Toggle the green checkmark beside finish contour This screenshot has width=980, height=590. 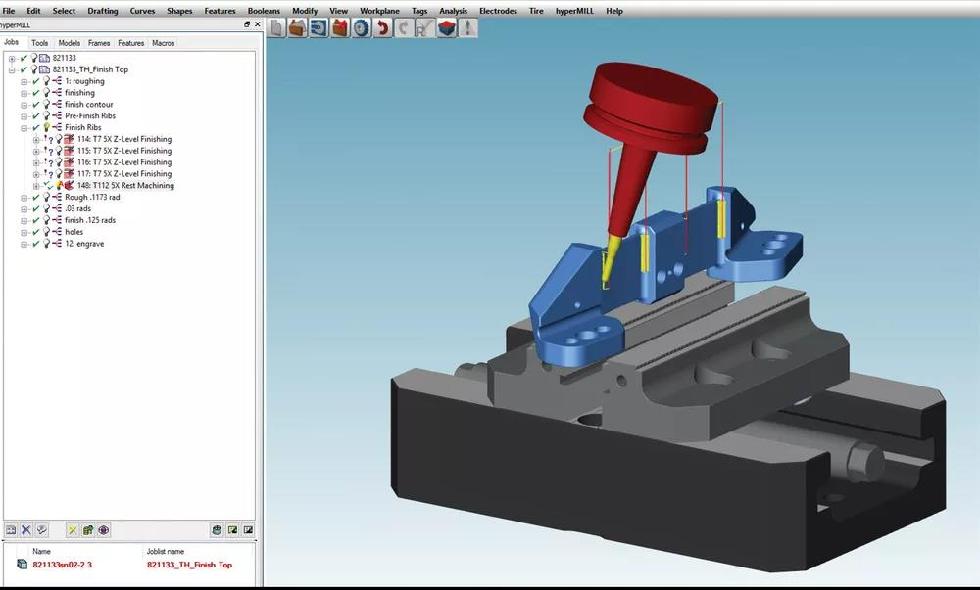coord(35,105)
